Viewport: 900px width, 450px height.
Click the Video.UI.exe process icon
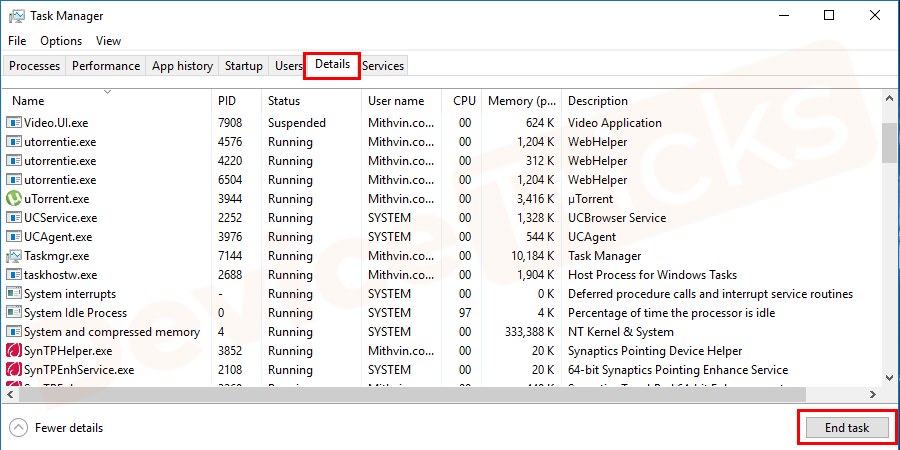click(x=13, y=123)
